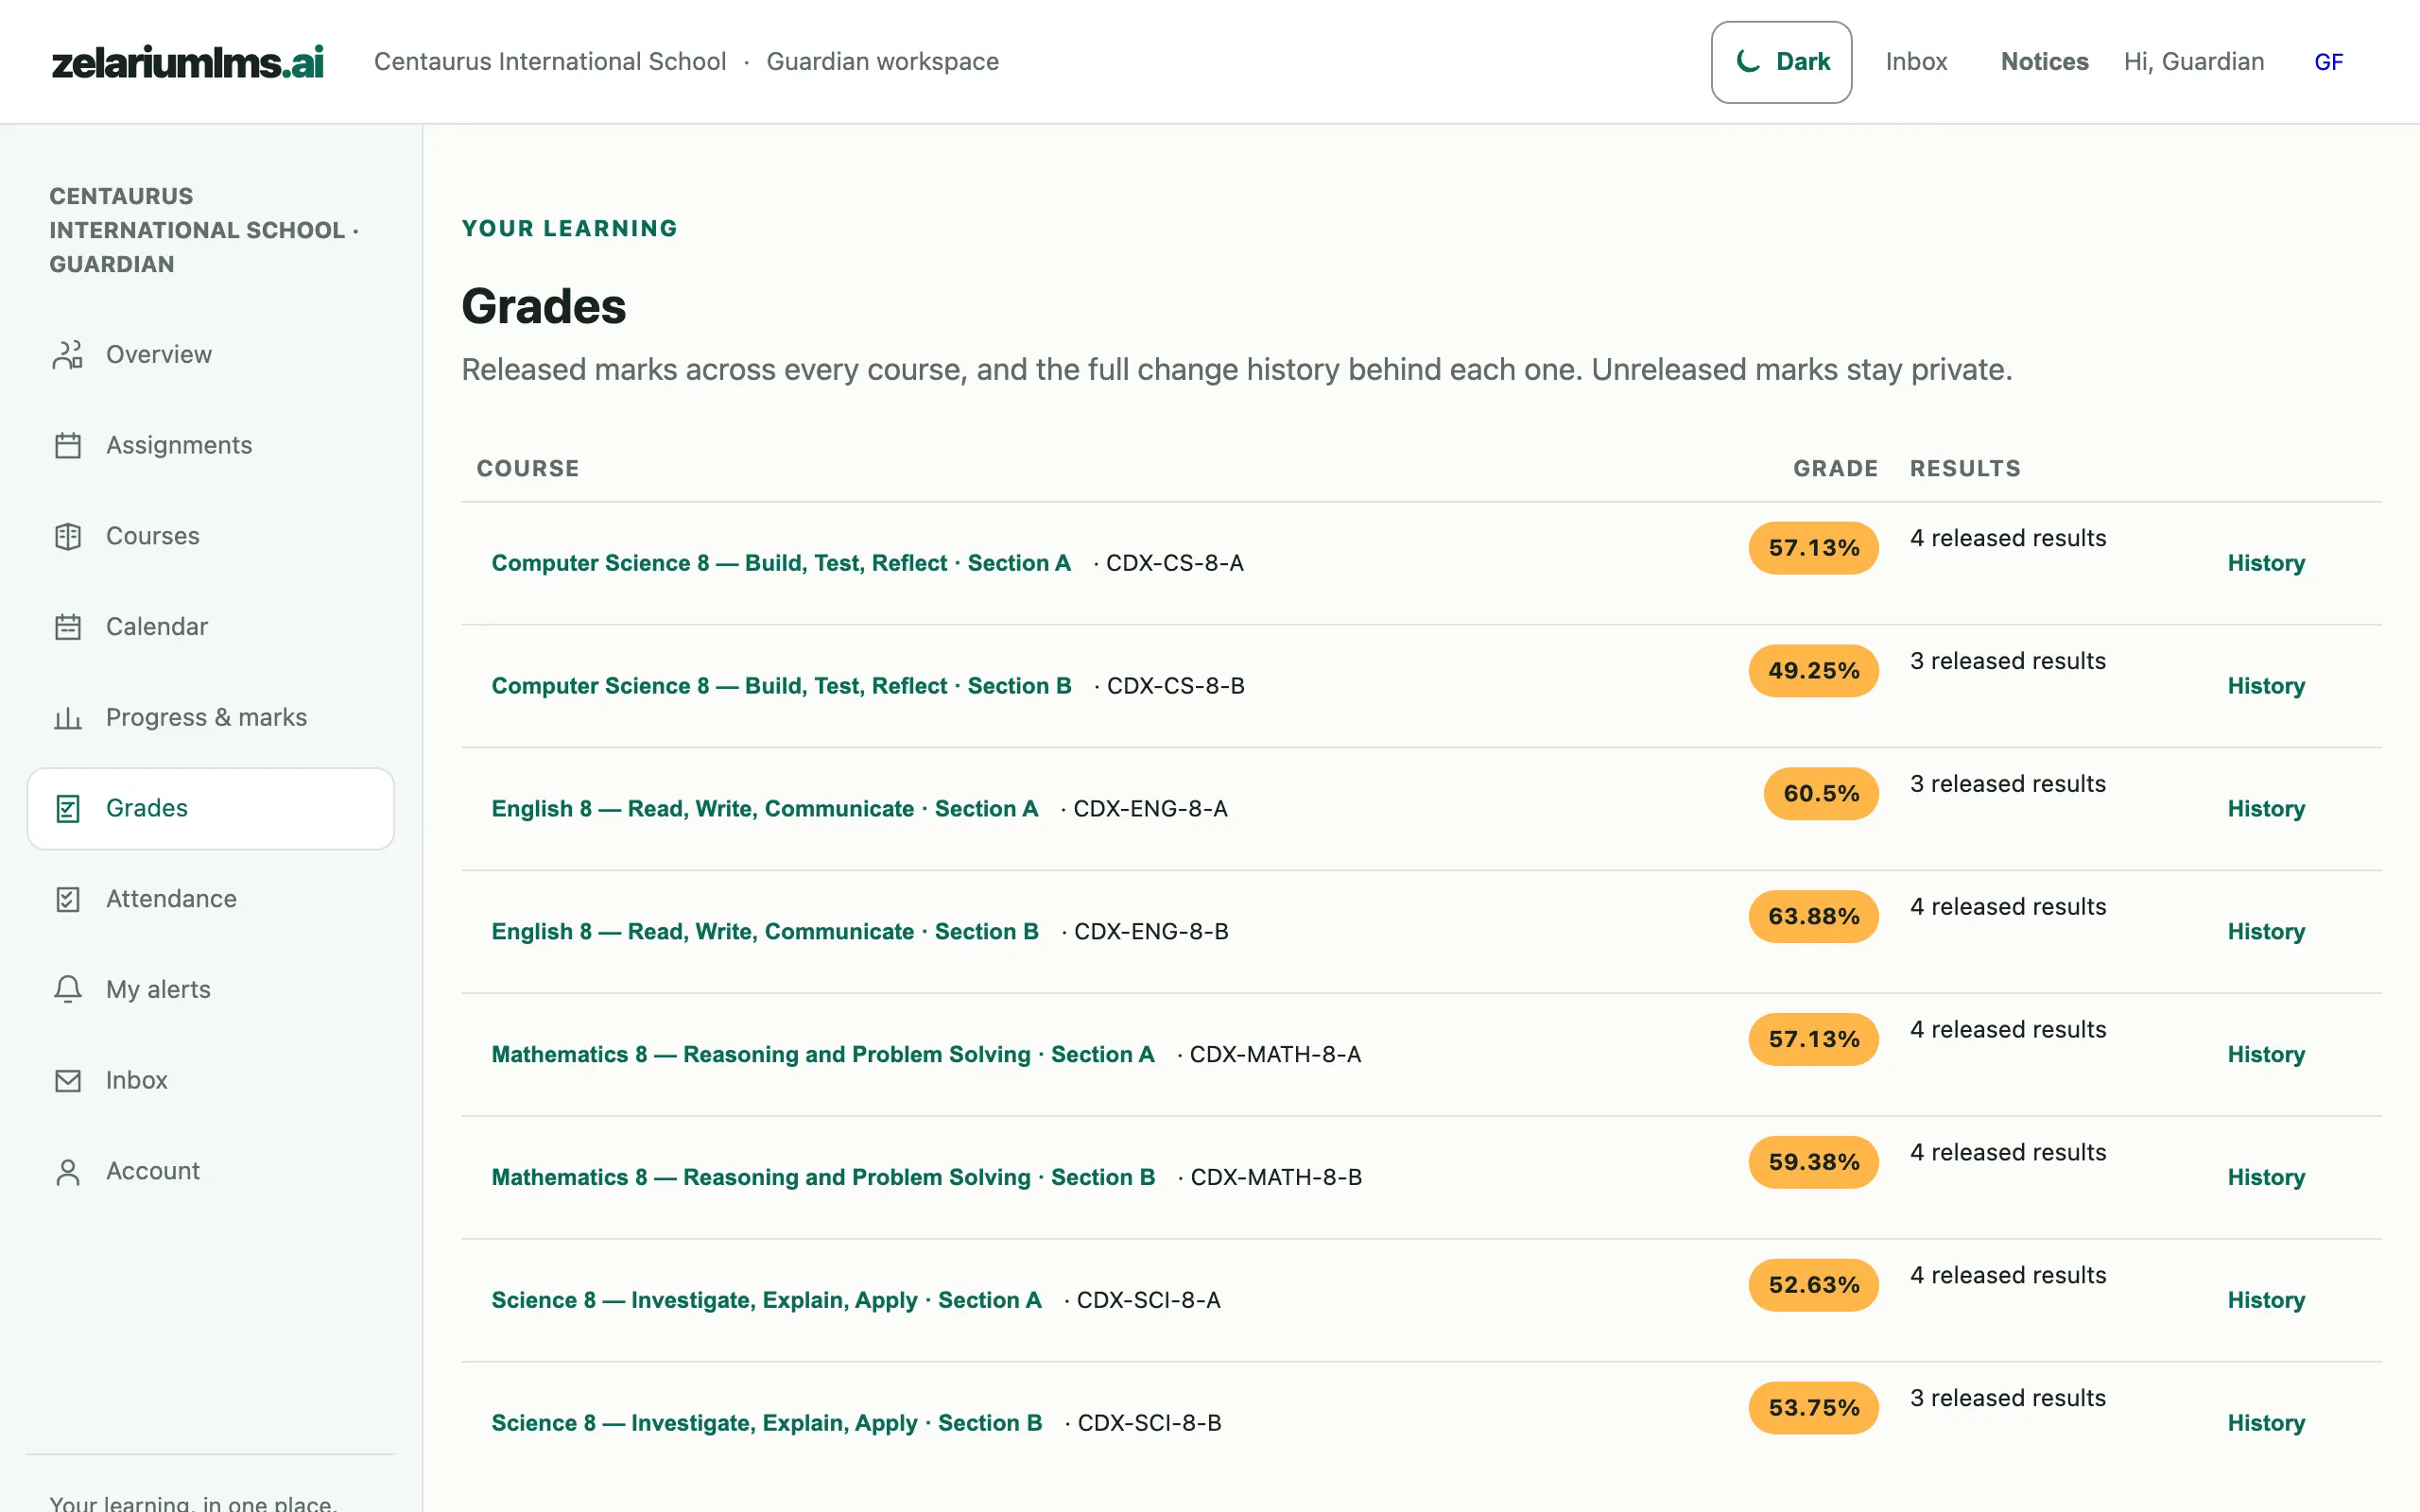Click the 49.25% grade badge

click(1814, 671)
